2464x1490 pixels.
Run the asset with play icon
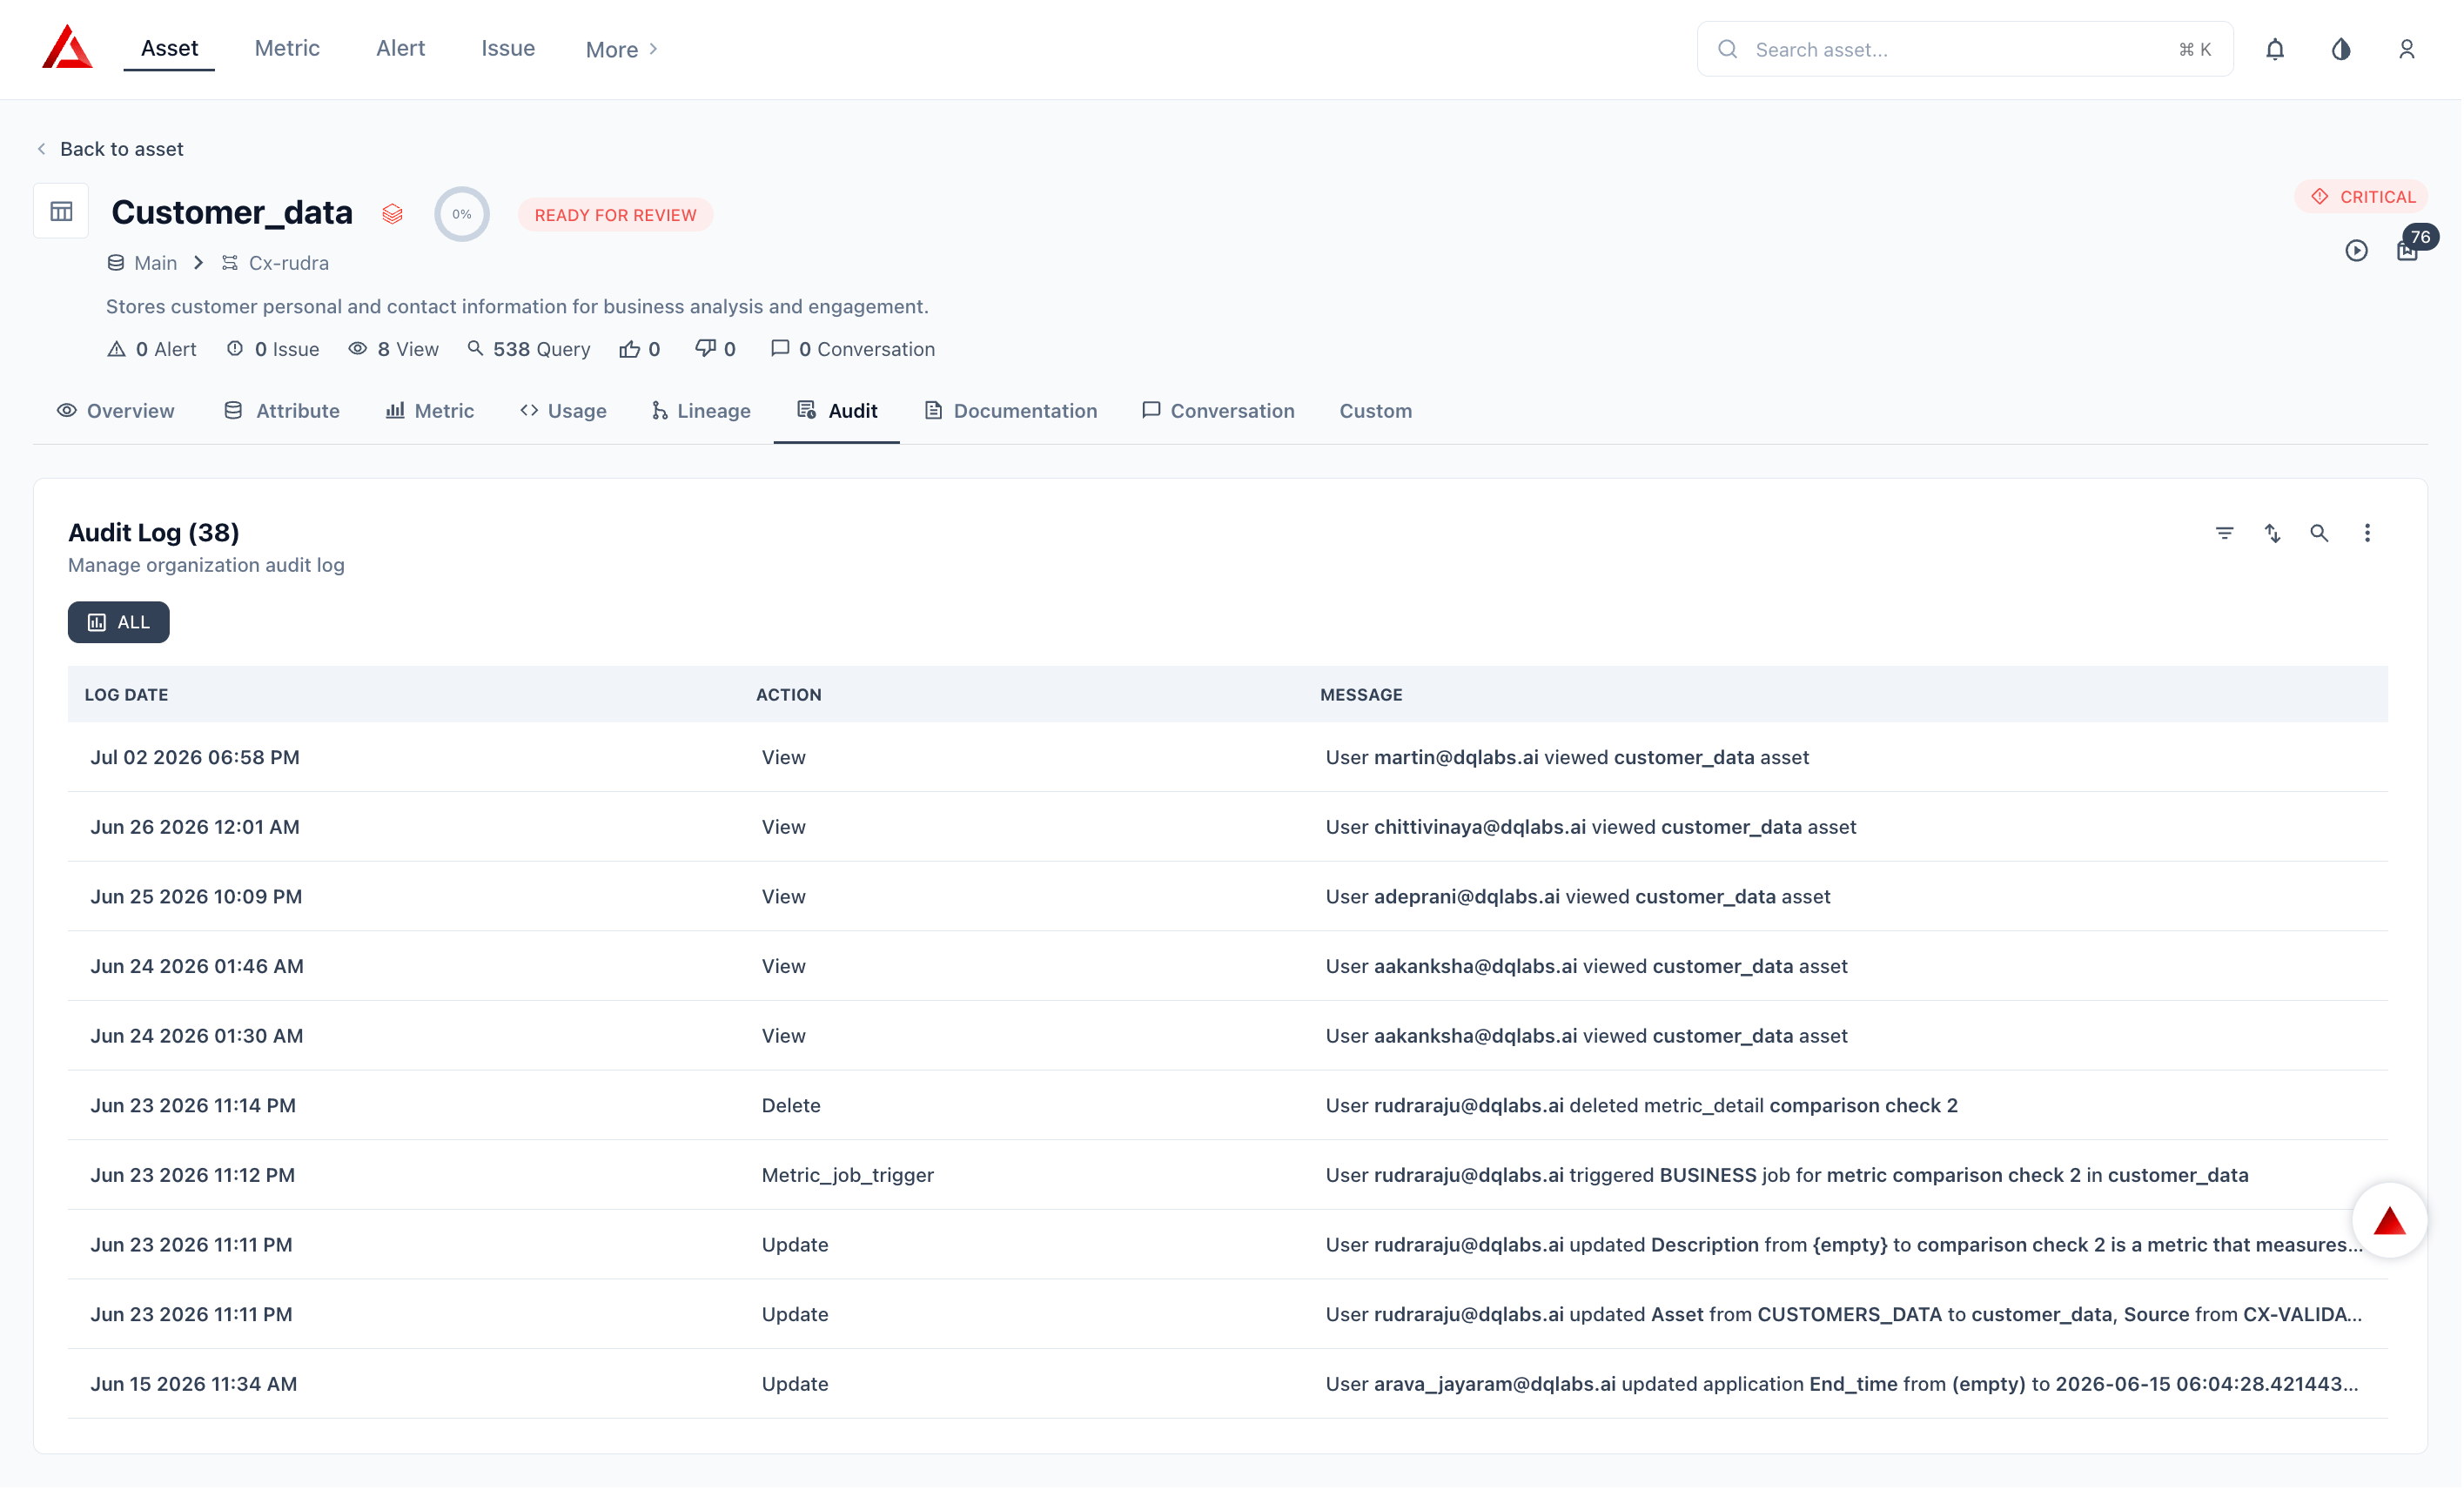click(2358, 251)
